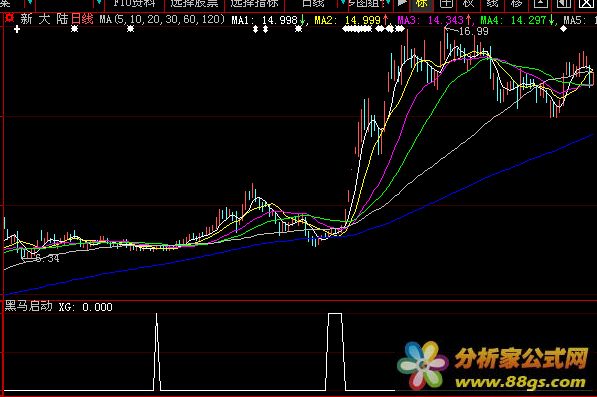
Task: Click the 田 grid layout icon
Action: [446, 4]
